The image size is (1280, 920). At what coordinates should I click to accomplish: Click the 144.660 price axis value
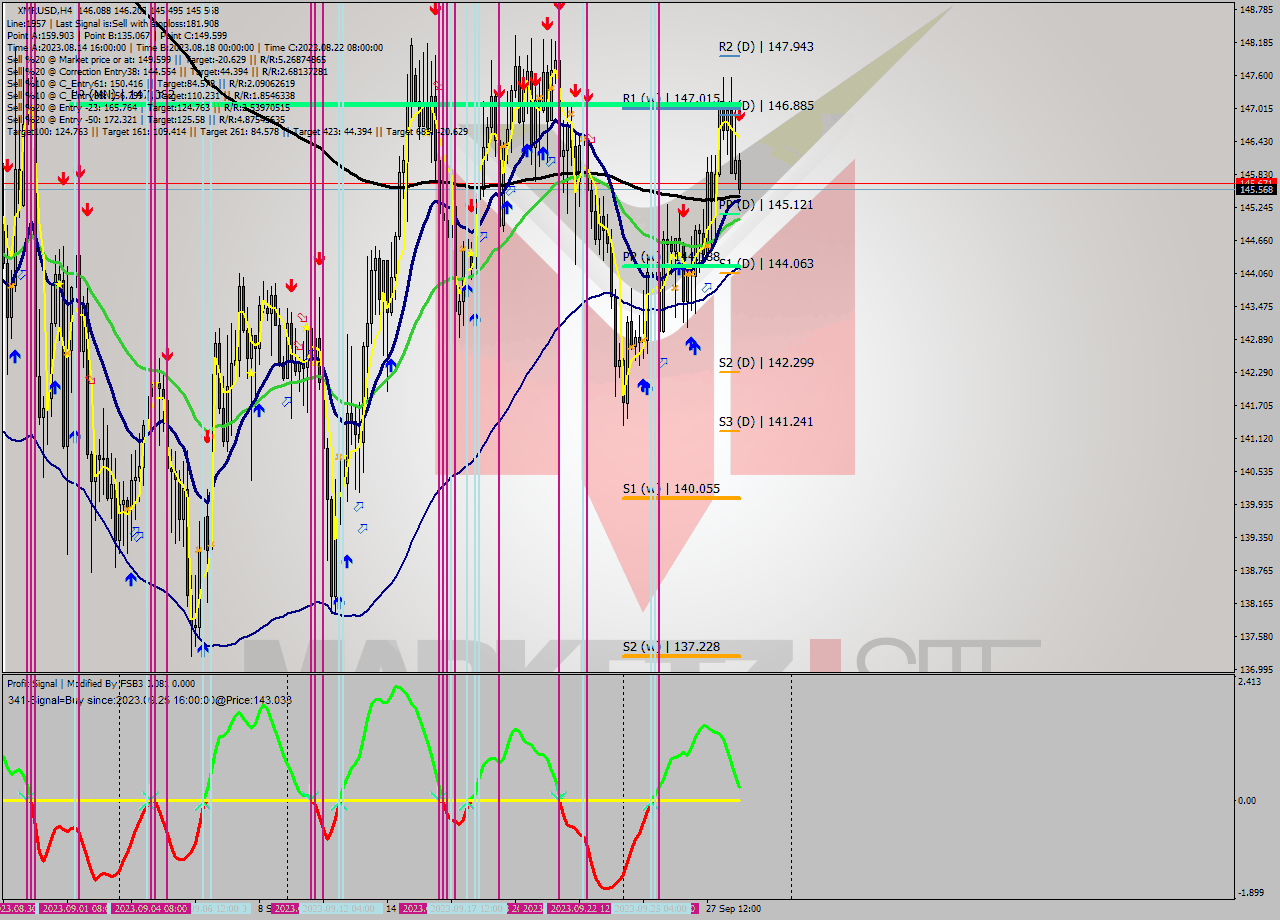1256,240
